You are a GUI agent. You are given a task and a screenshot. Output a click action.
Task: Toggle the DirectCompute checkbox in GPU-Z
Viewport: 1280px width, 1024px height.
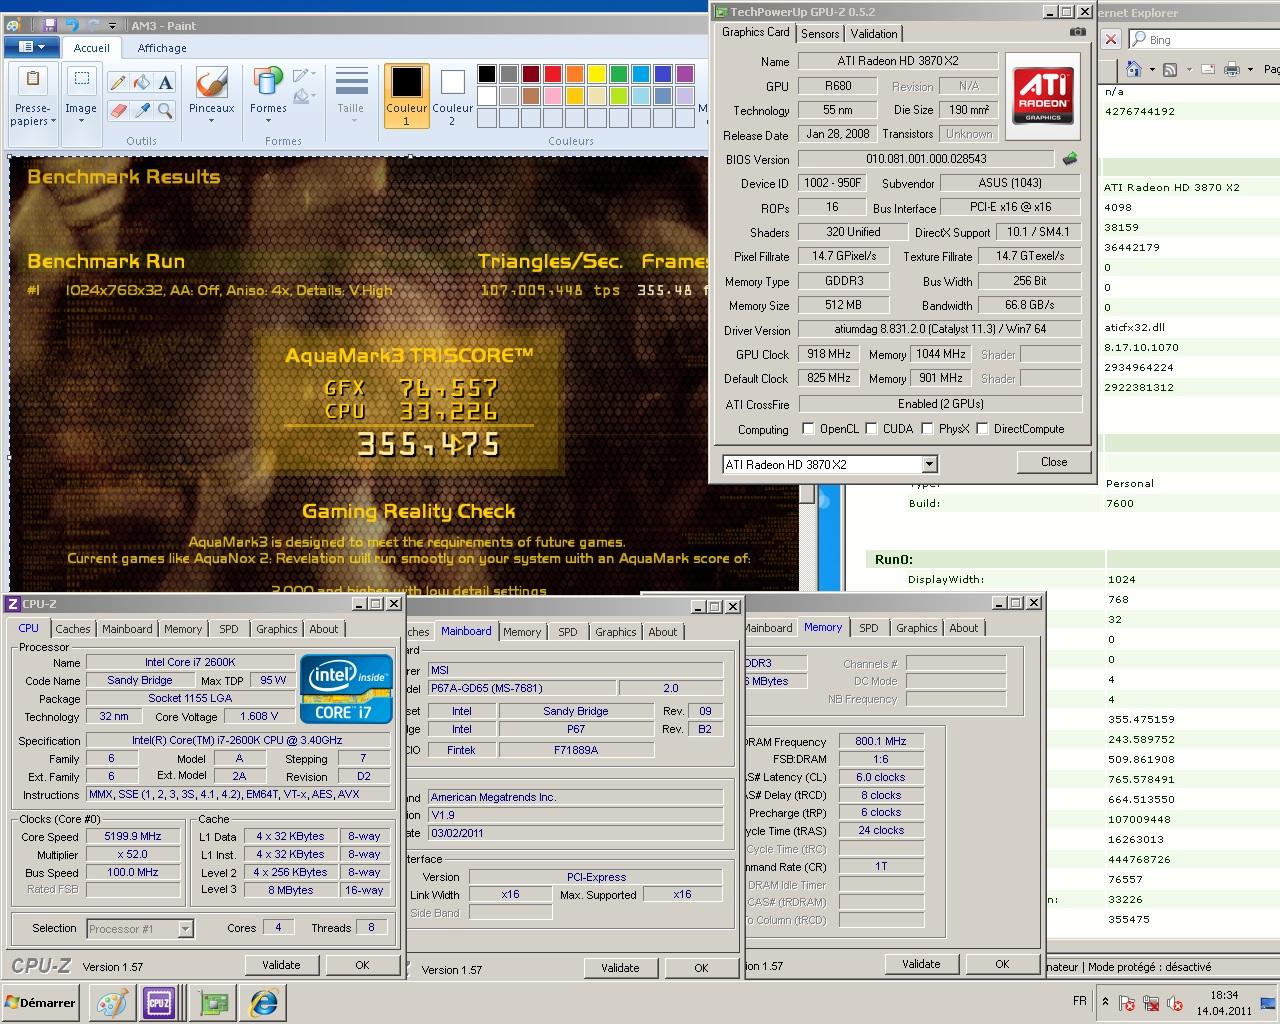[982, 429]
